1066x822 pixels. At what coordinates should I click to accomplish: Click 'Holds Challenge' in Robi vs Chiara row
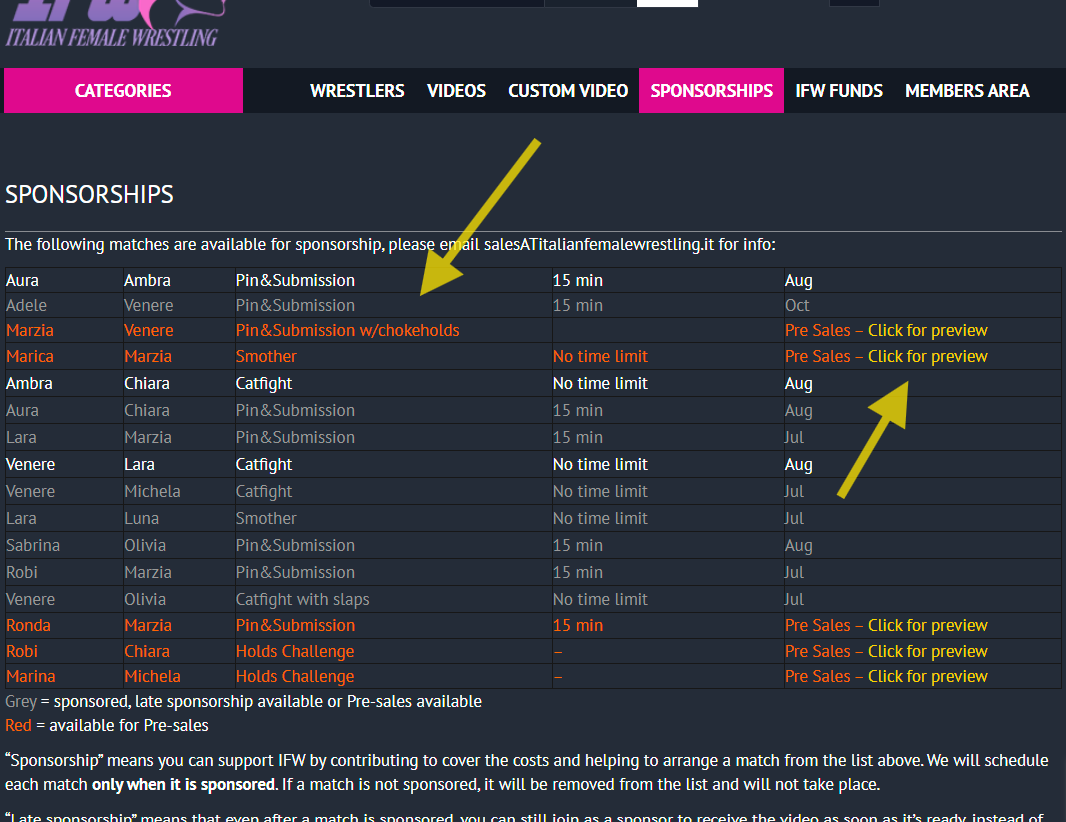(295, 651)
